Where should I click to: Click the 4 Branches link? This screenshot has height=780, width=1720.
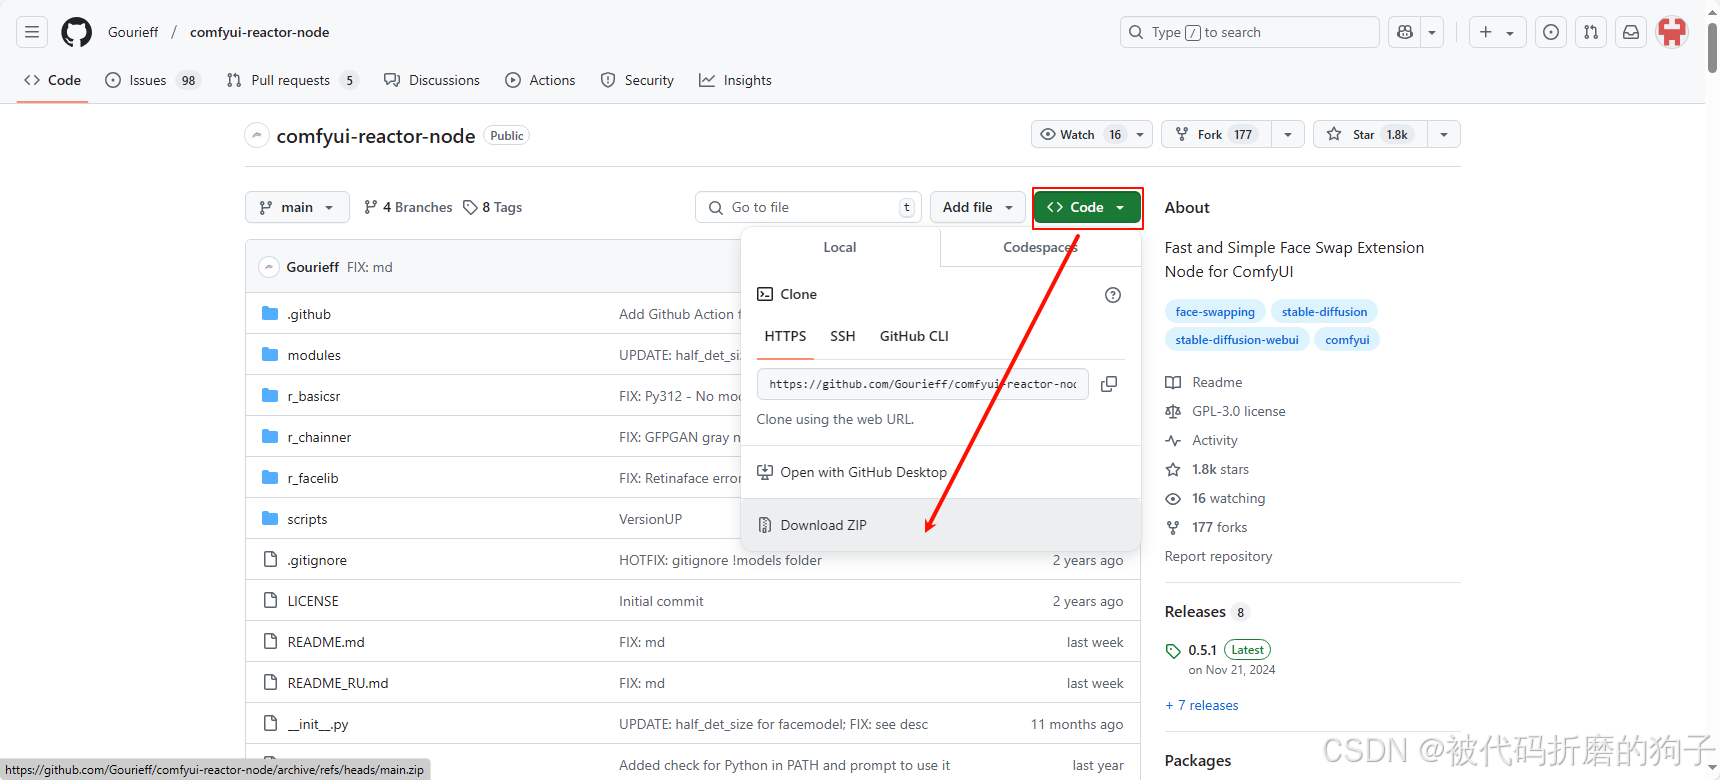pyautogui.click(x=408, y=207)
